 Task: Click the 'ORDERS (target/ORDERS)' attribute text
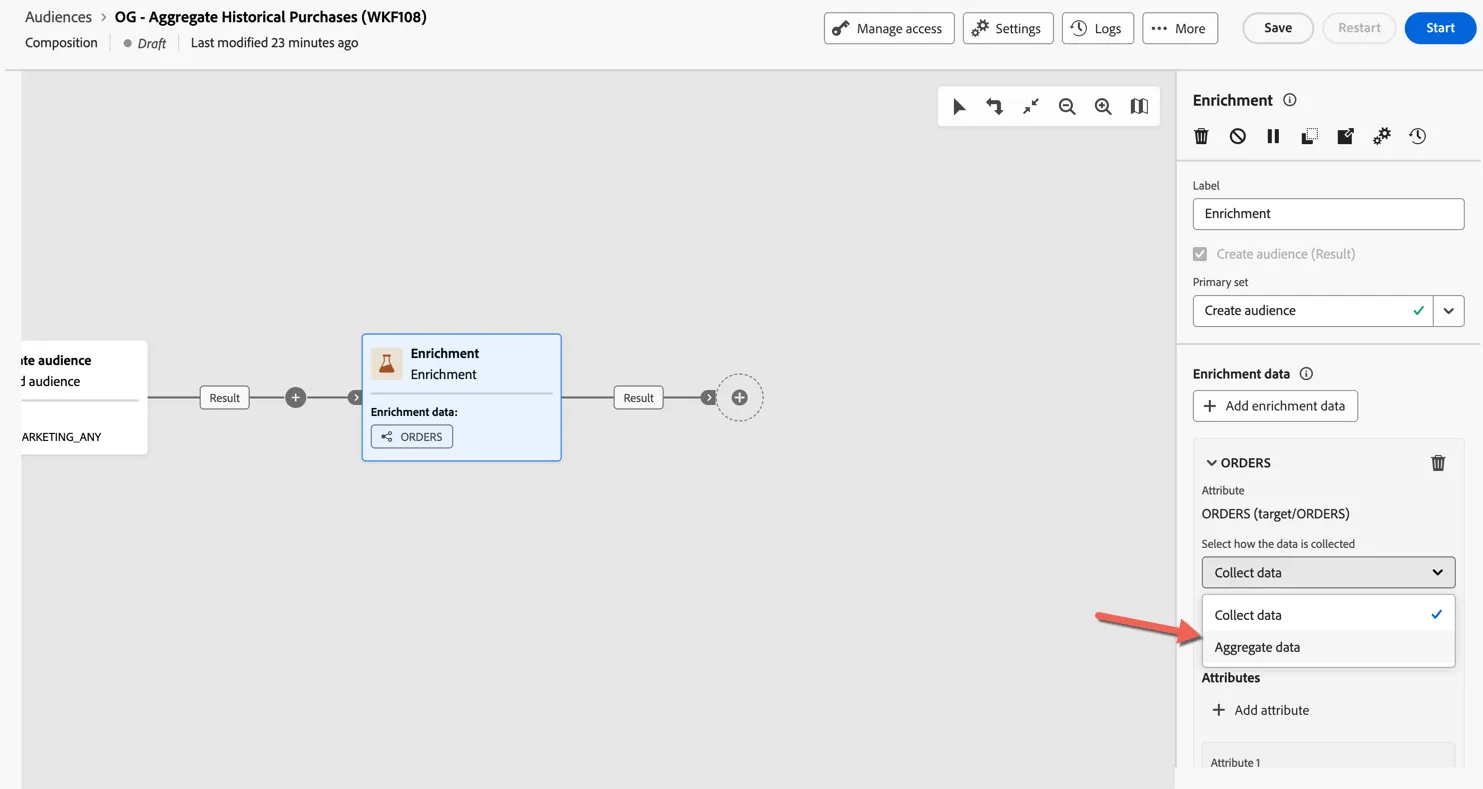click(x=1275, y=514)
